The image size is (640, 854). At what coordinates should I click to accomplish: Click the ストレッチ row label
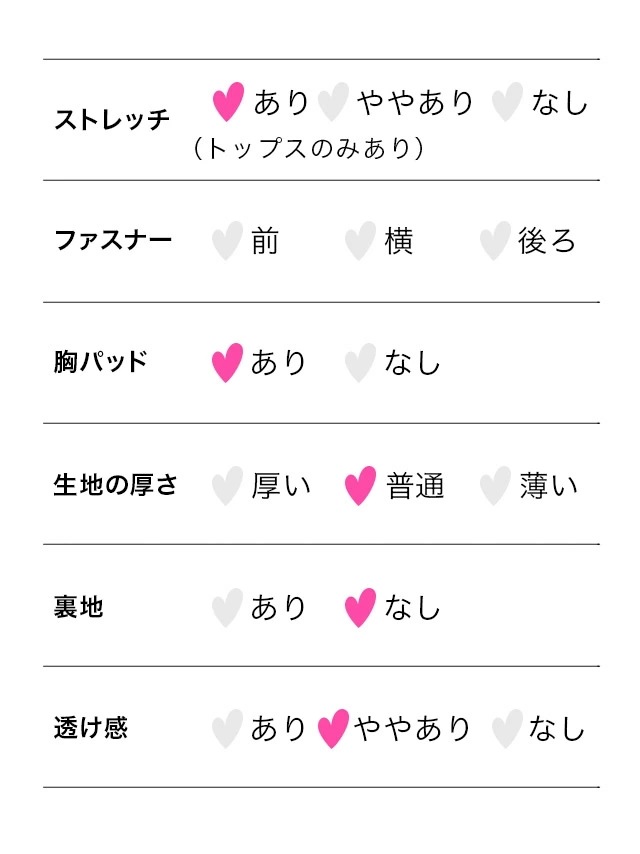point(112,121)
